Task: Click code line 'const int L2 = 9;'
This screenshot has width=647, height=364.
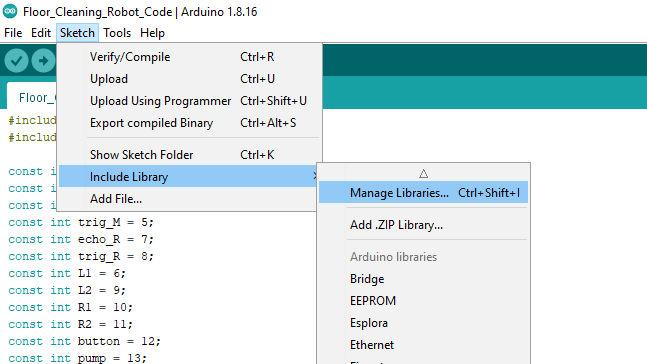Action: click(67, 290)
